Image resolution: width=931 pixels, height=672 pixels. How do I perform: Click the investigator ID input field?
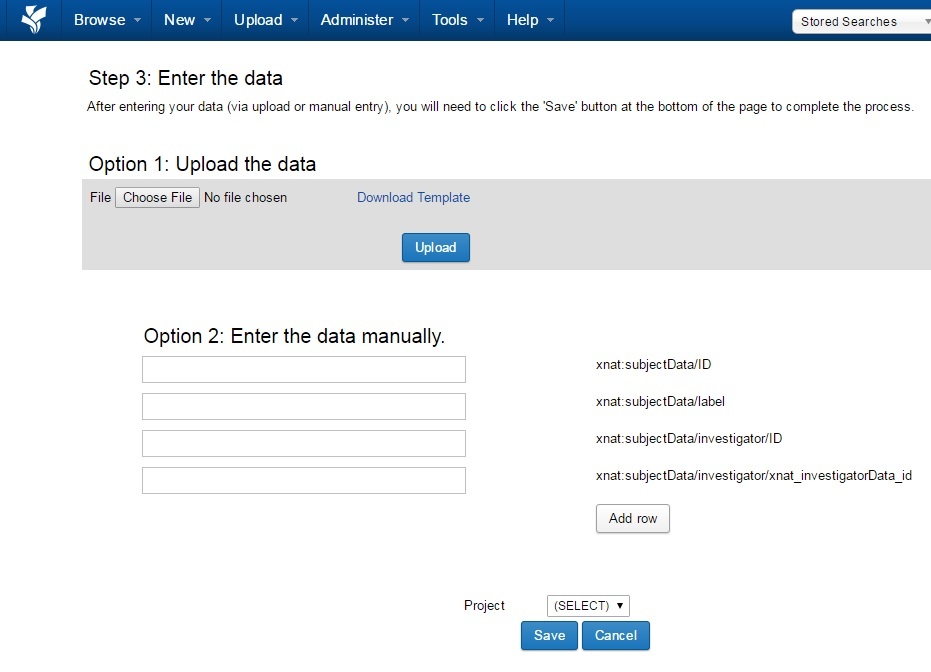303,443
